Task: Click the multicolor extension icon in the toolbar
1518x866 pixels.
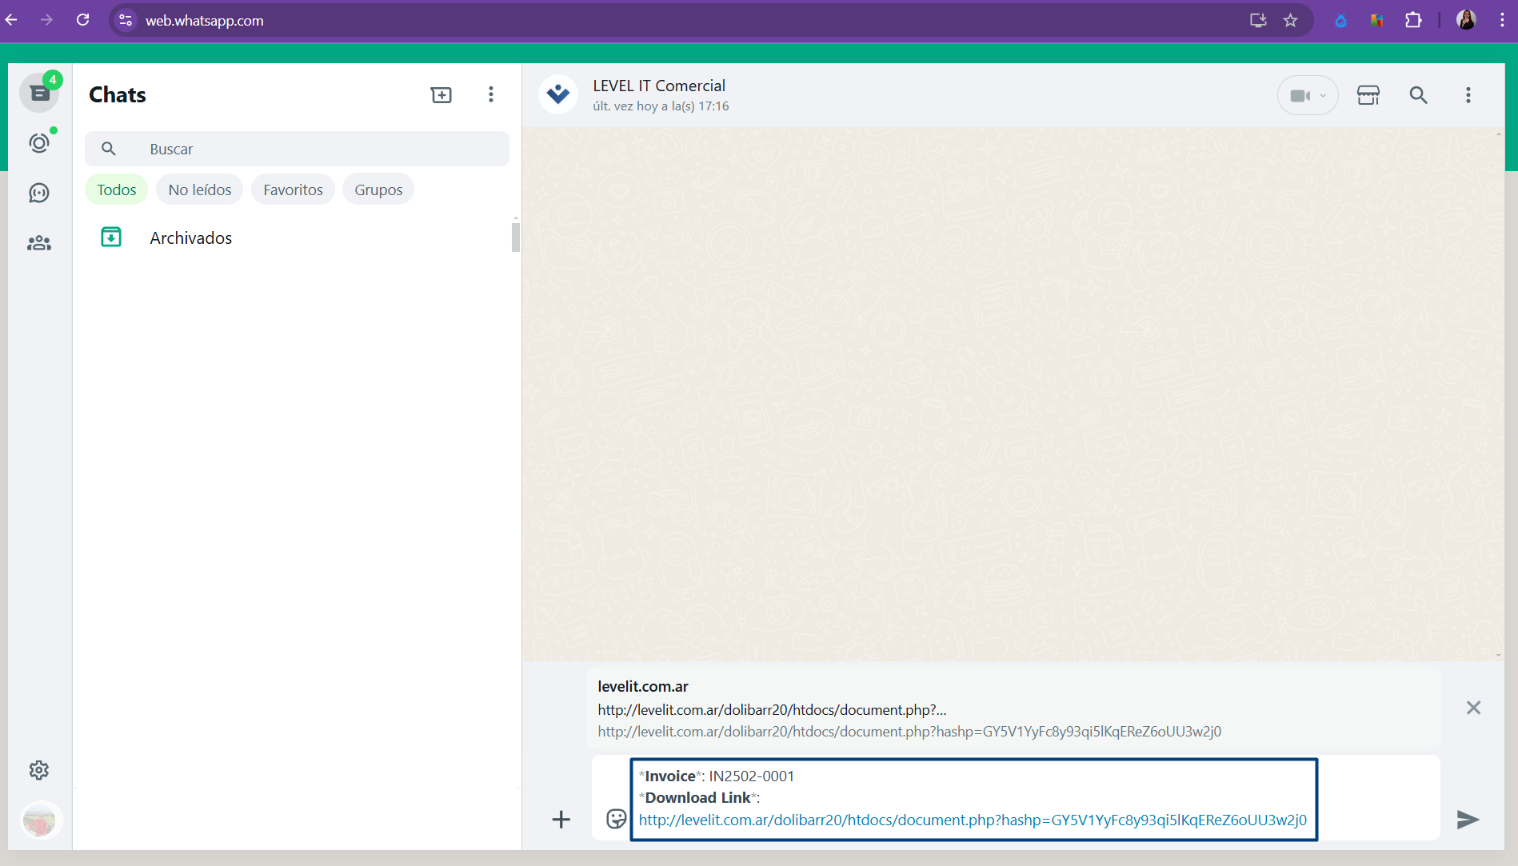Action: coord(1377,20)
